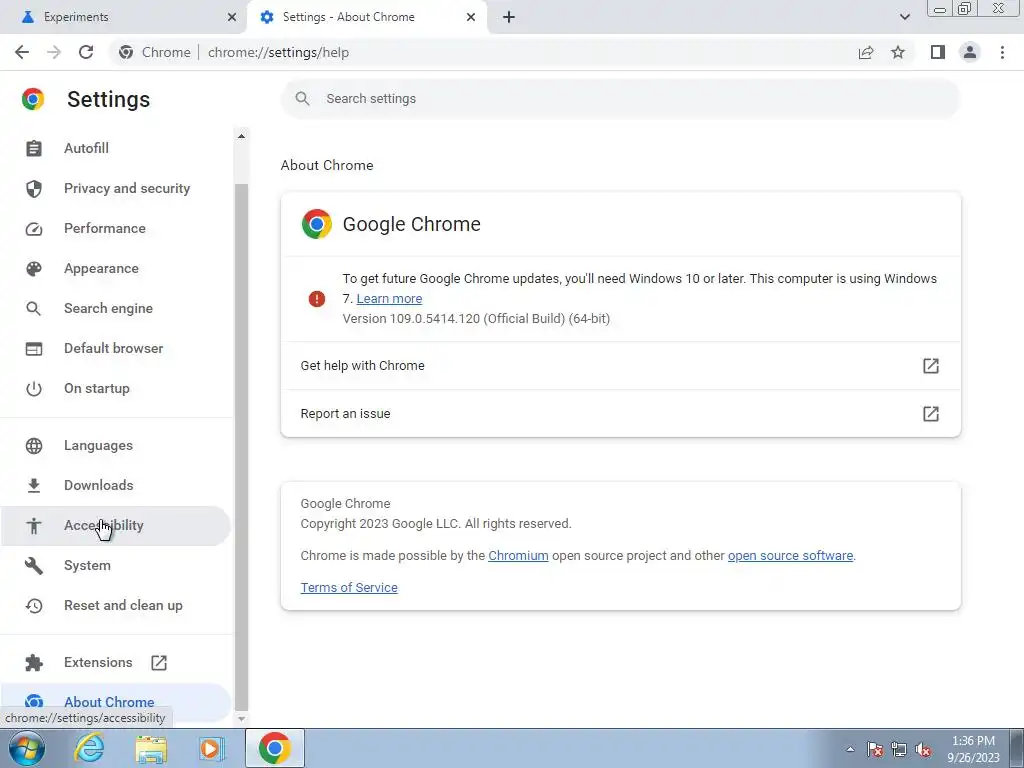The image size is (1024, 768).
Task: Show hidden system tray icons
Action: pos(850,749)
